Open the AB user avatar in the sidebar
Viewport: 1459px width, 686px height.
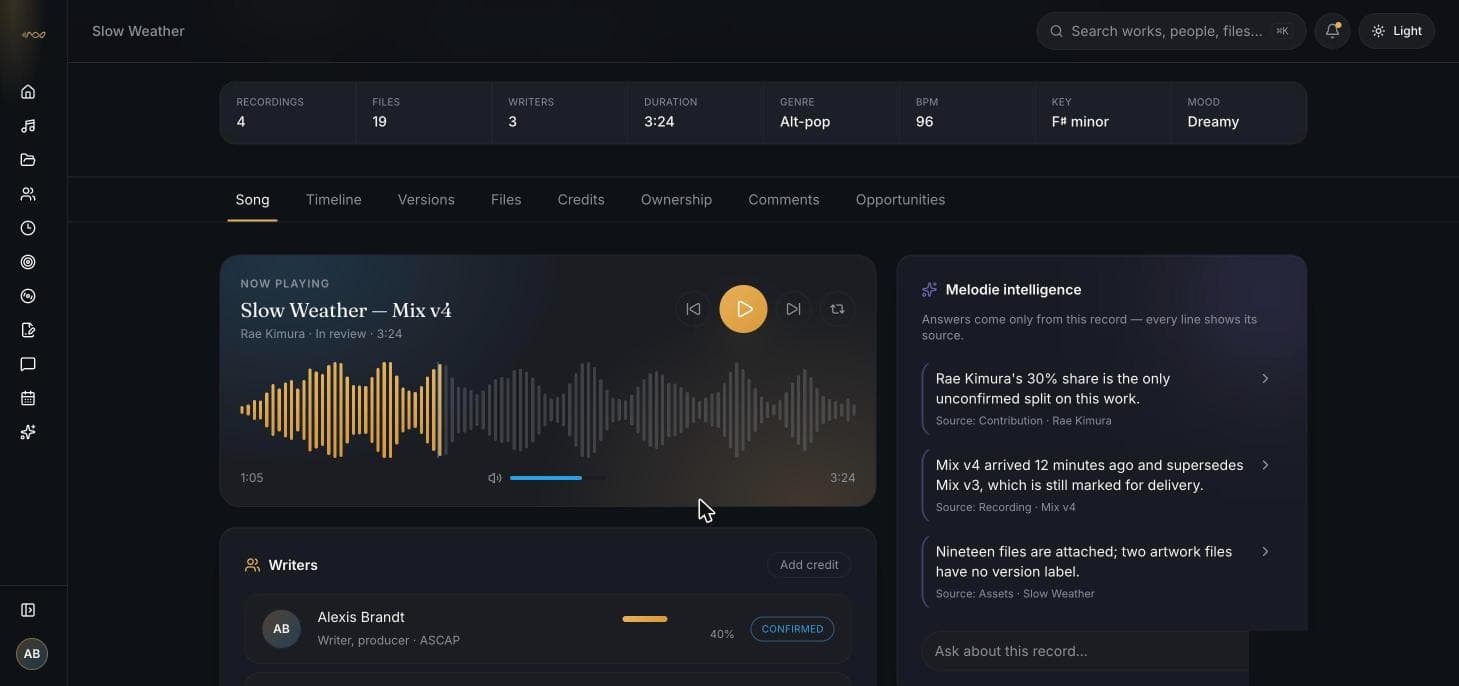[x=32, y=654]
